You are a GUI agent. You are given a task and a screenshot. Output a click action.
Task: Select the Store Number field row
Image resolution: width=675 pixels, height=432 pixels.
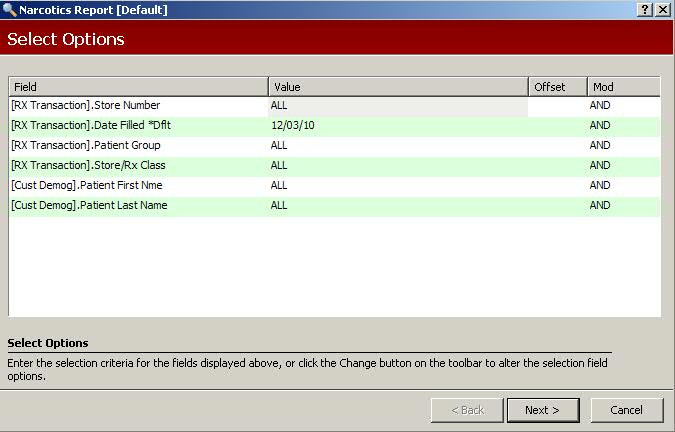point(138,105)
